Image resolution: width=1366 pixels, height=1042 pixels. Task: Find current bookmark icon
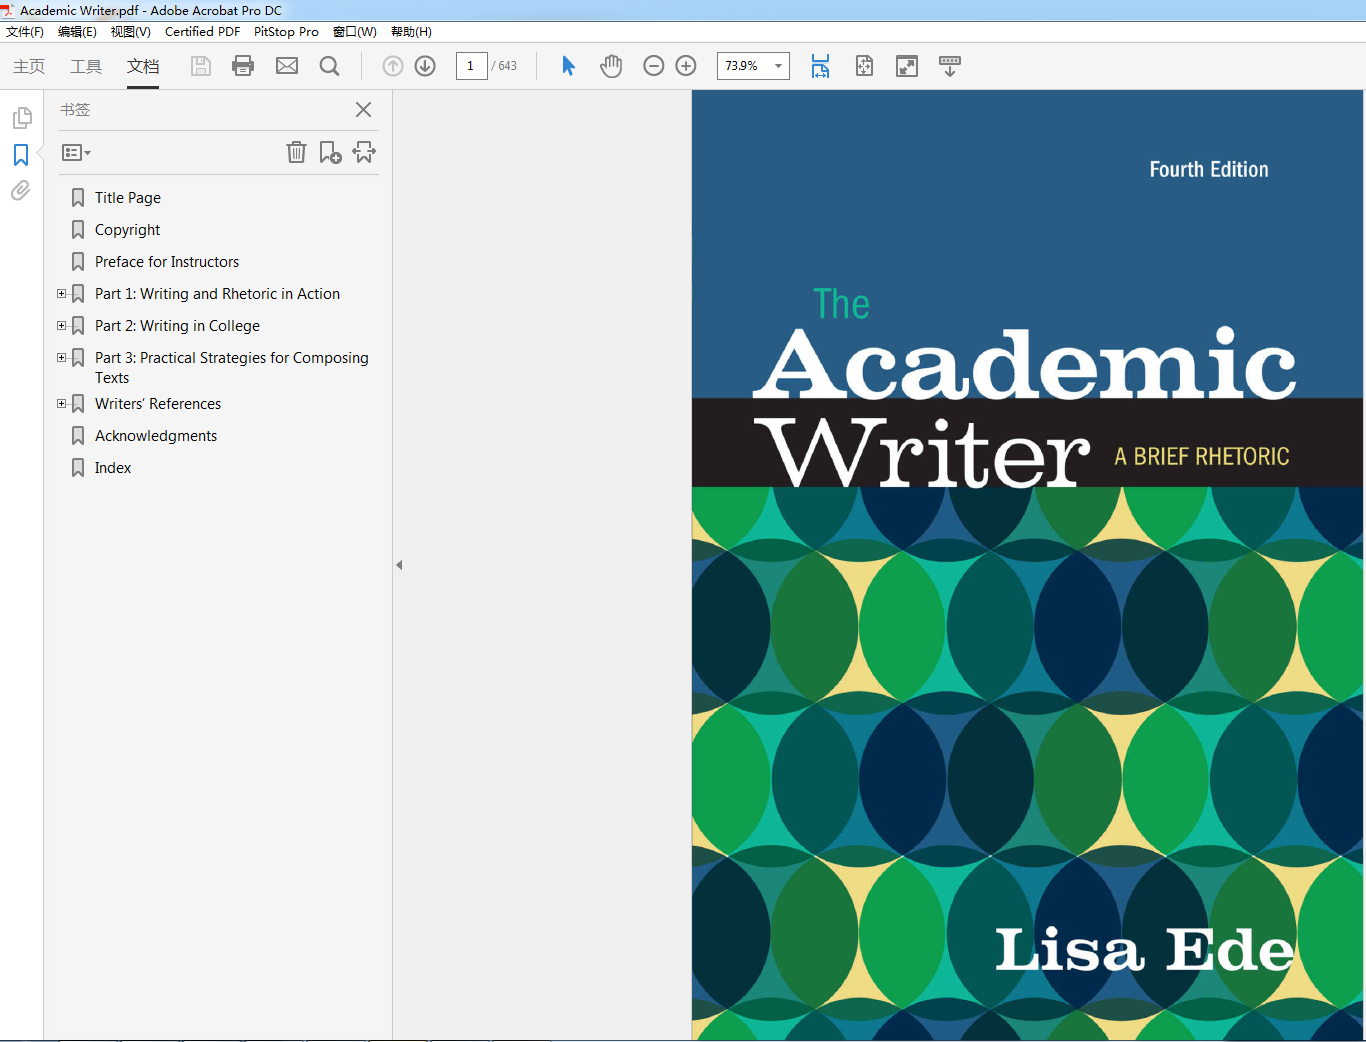tap(364, 152)
